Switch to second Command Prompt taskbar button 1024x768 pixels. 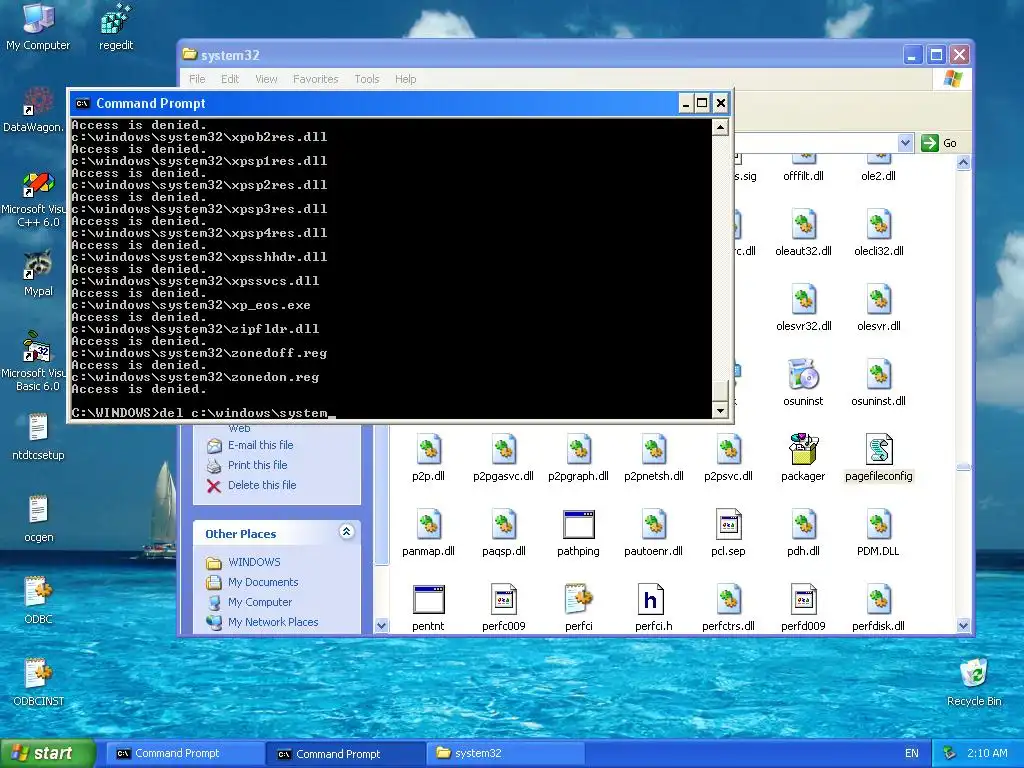point(345,754)
